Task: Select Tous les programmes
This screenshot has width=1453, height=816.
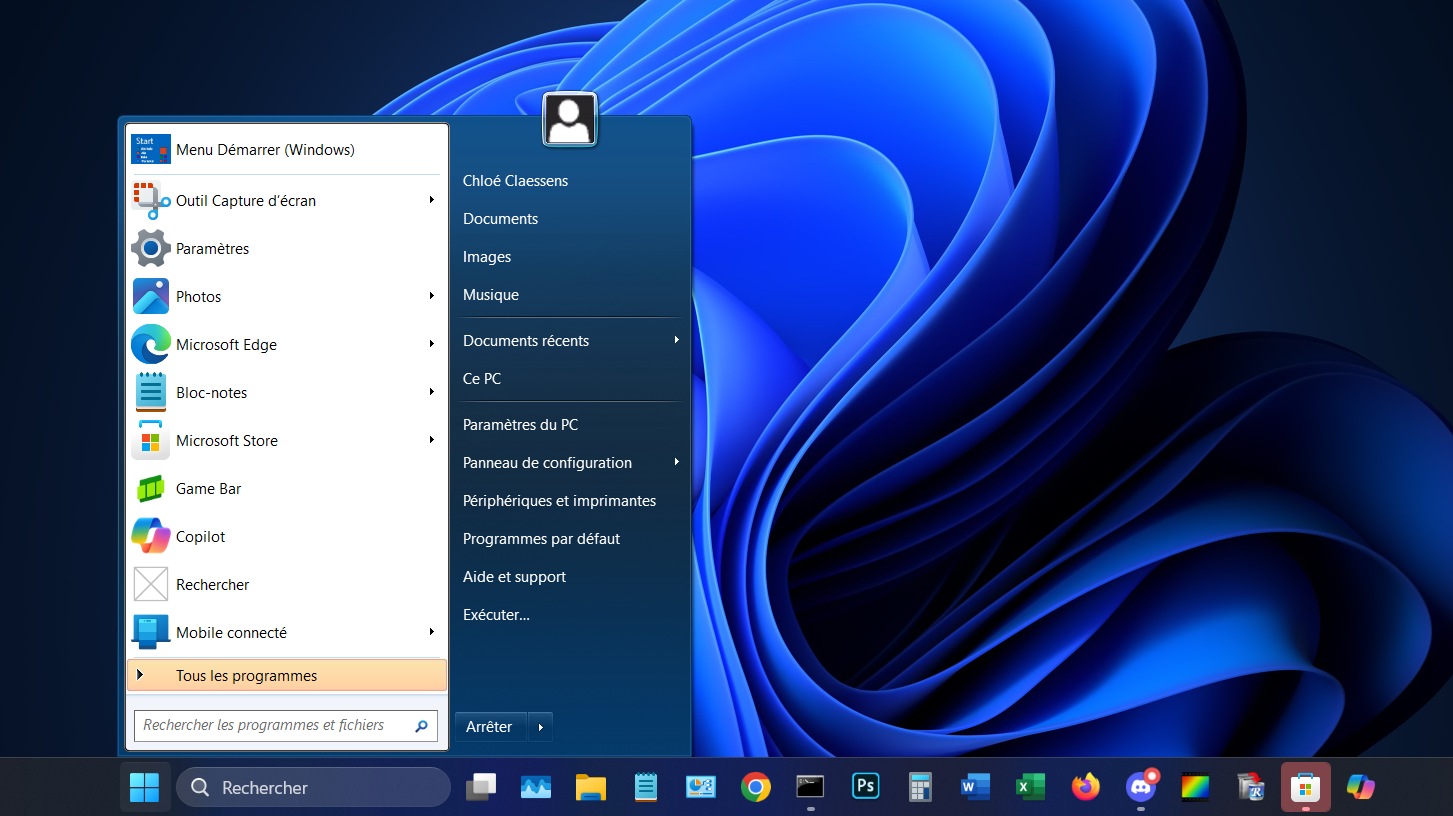Action: click(x=245, y=675)
